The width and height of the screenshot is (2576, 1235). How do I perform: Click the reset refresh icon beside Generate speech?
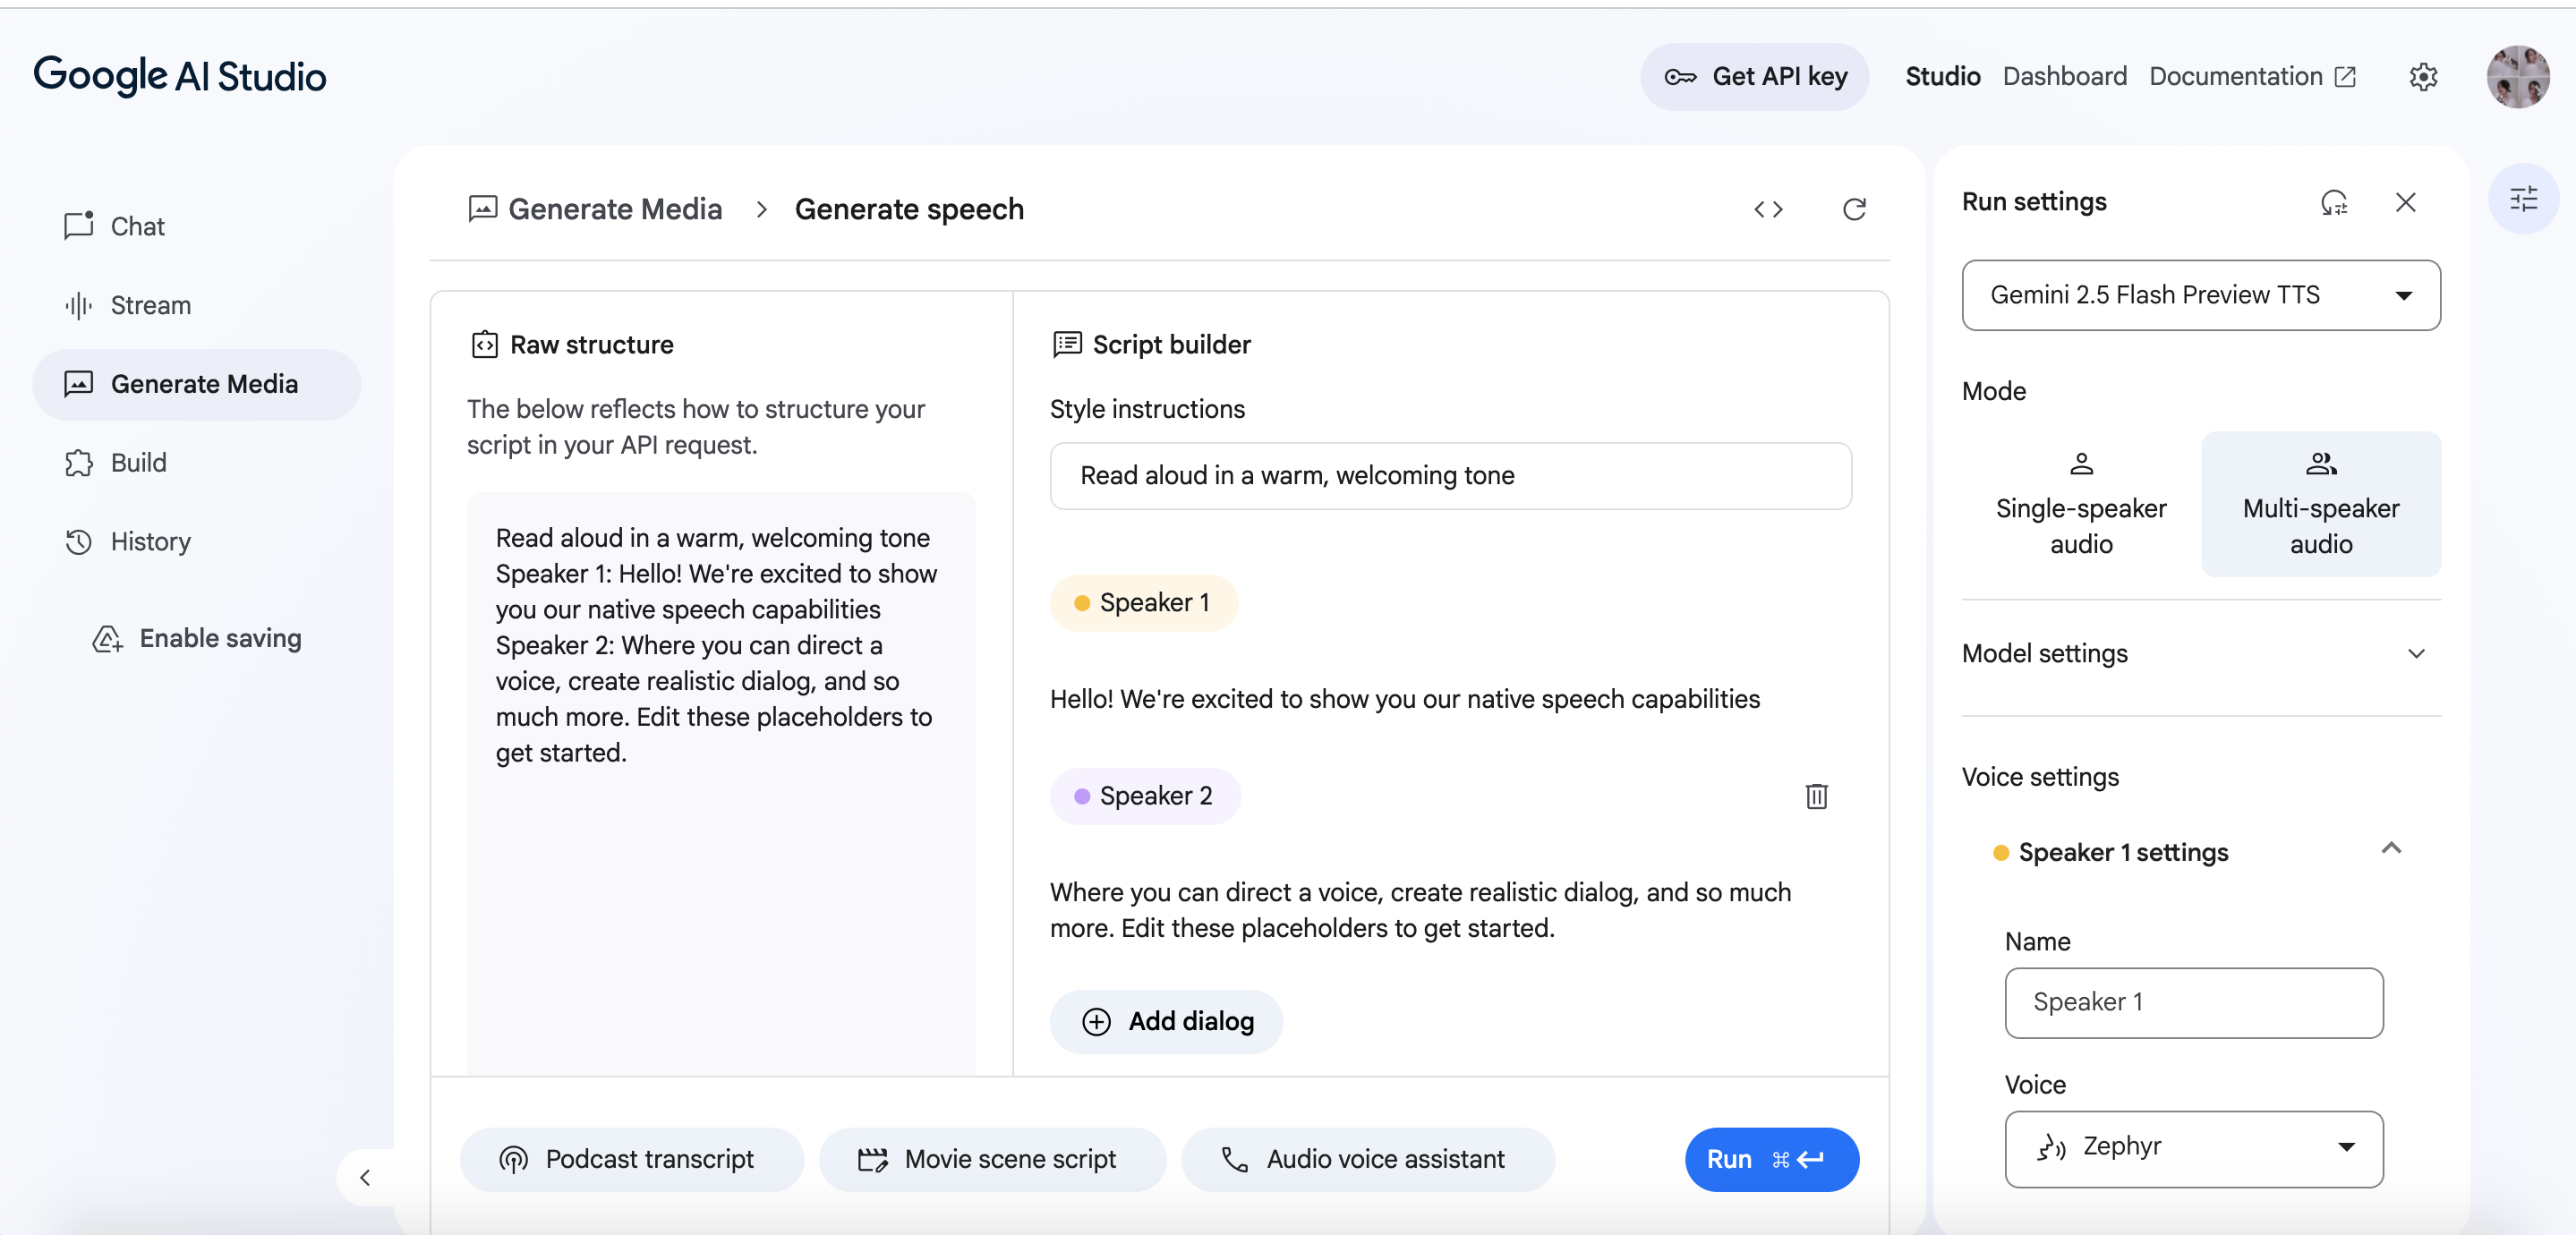tap(1854, 209)
